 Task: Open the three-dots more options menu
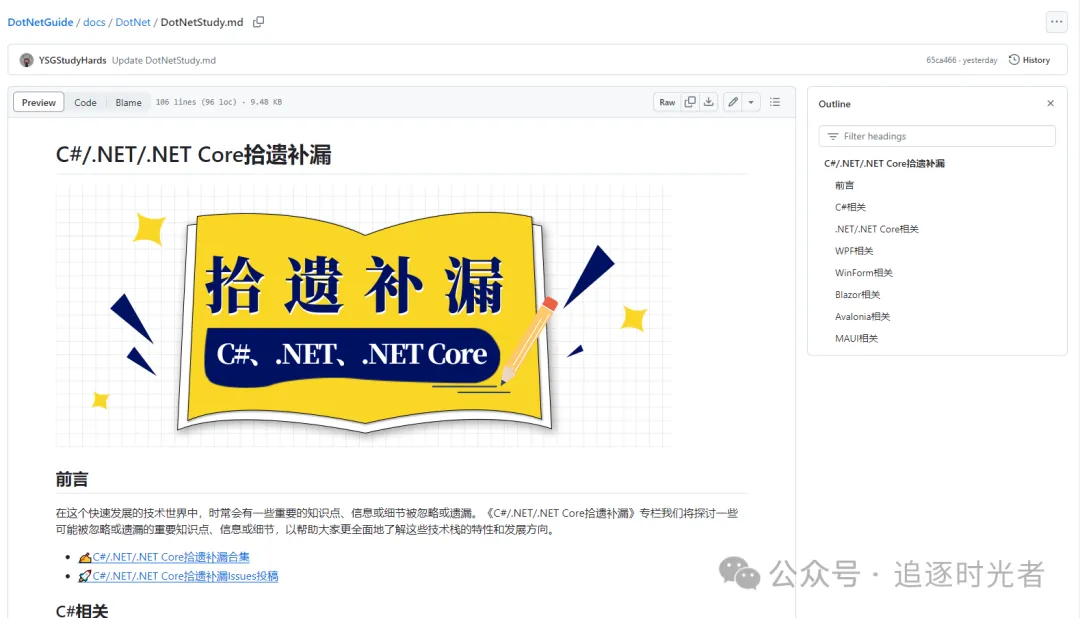pyautogui.click(x=1057, y=21)
